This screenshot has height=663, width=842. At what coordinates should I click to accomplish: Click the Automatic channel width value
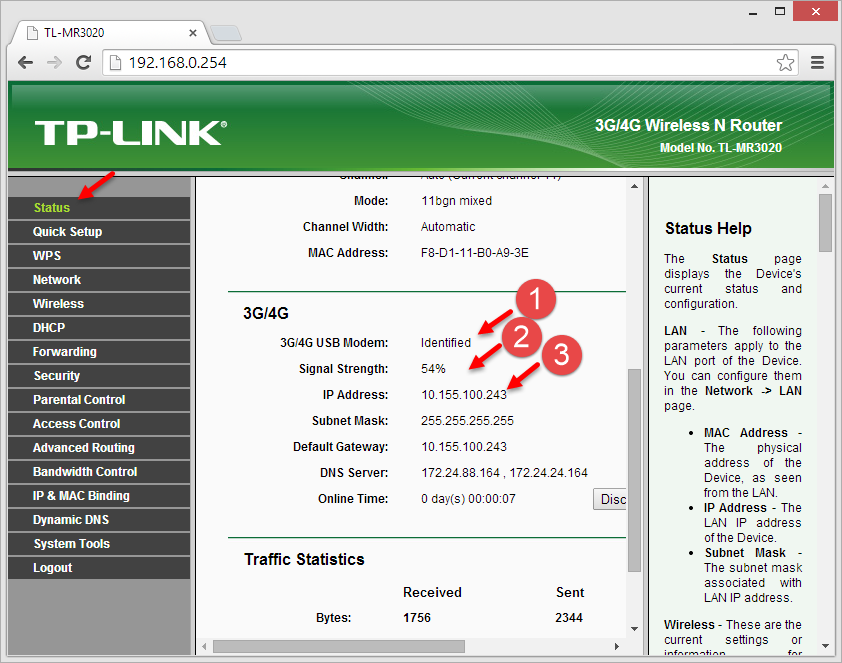pyautogui.click(x=448, y=227)
